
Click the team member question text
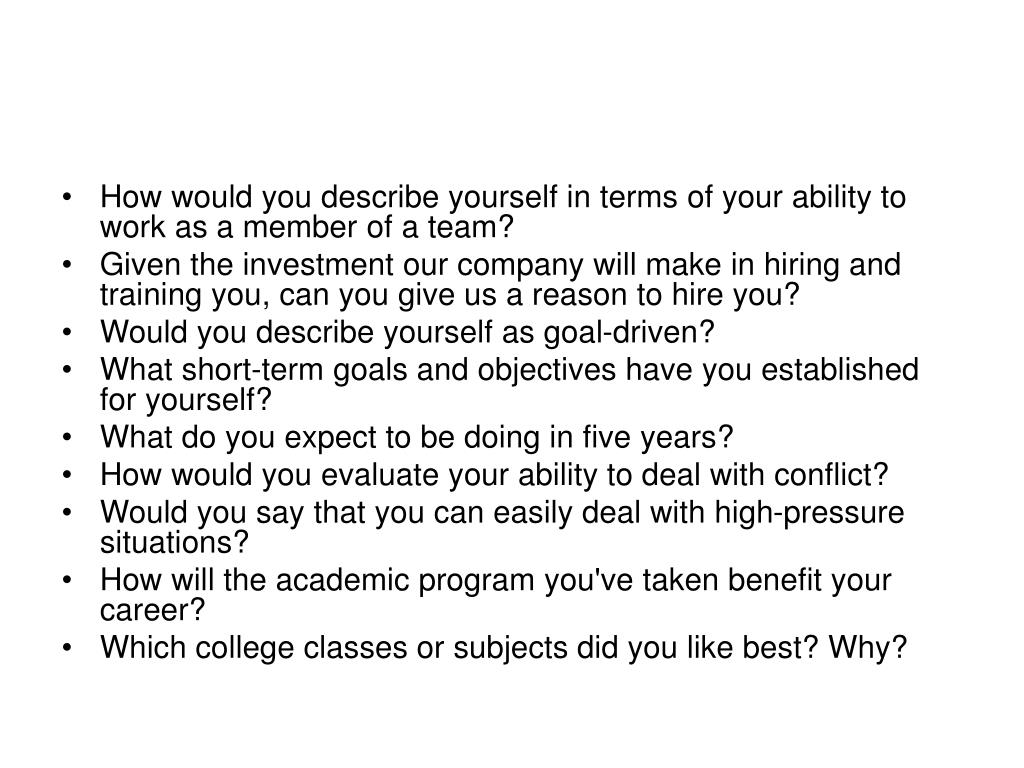point(503,212)
